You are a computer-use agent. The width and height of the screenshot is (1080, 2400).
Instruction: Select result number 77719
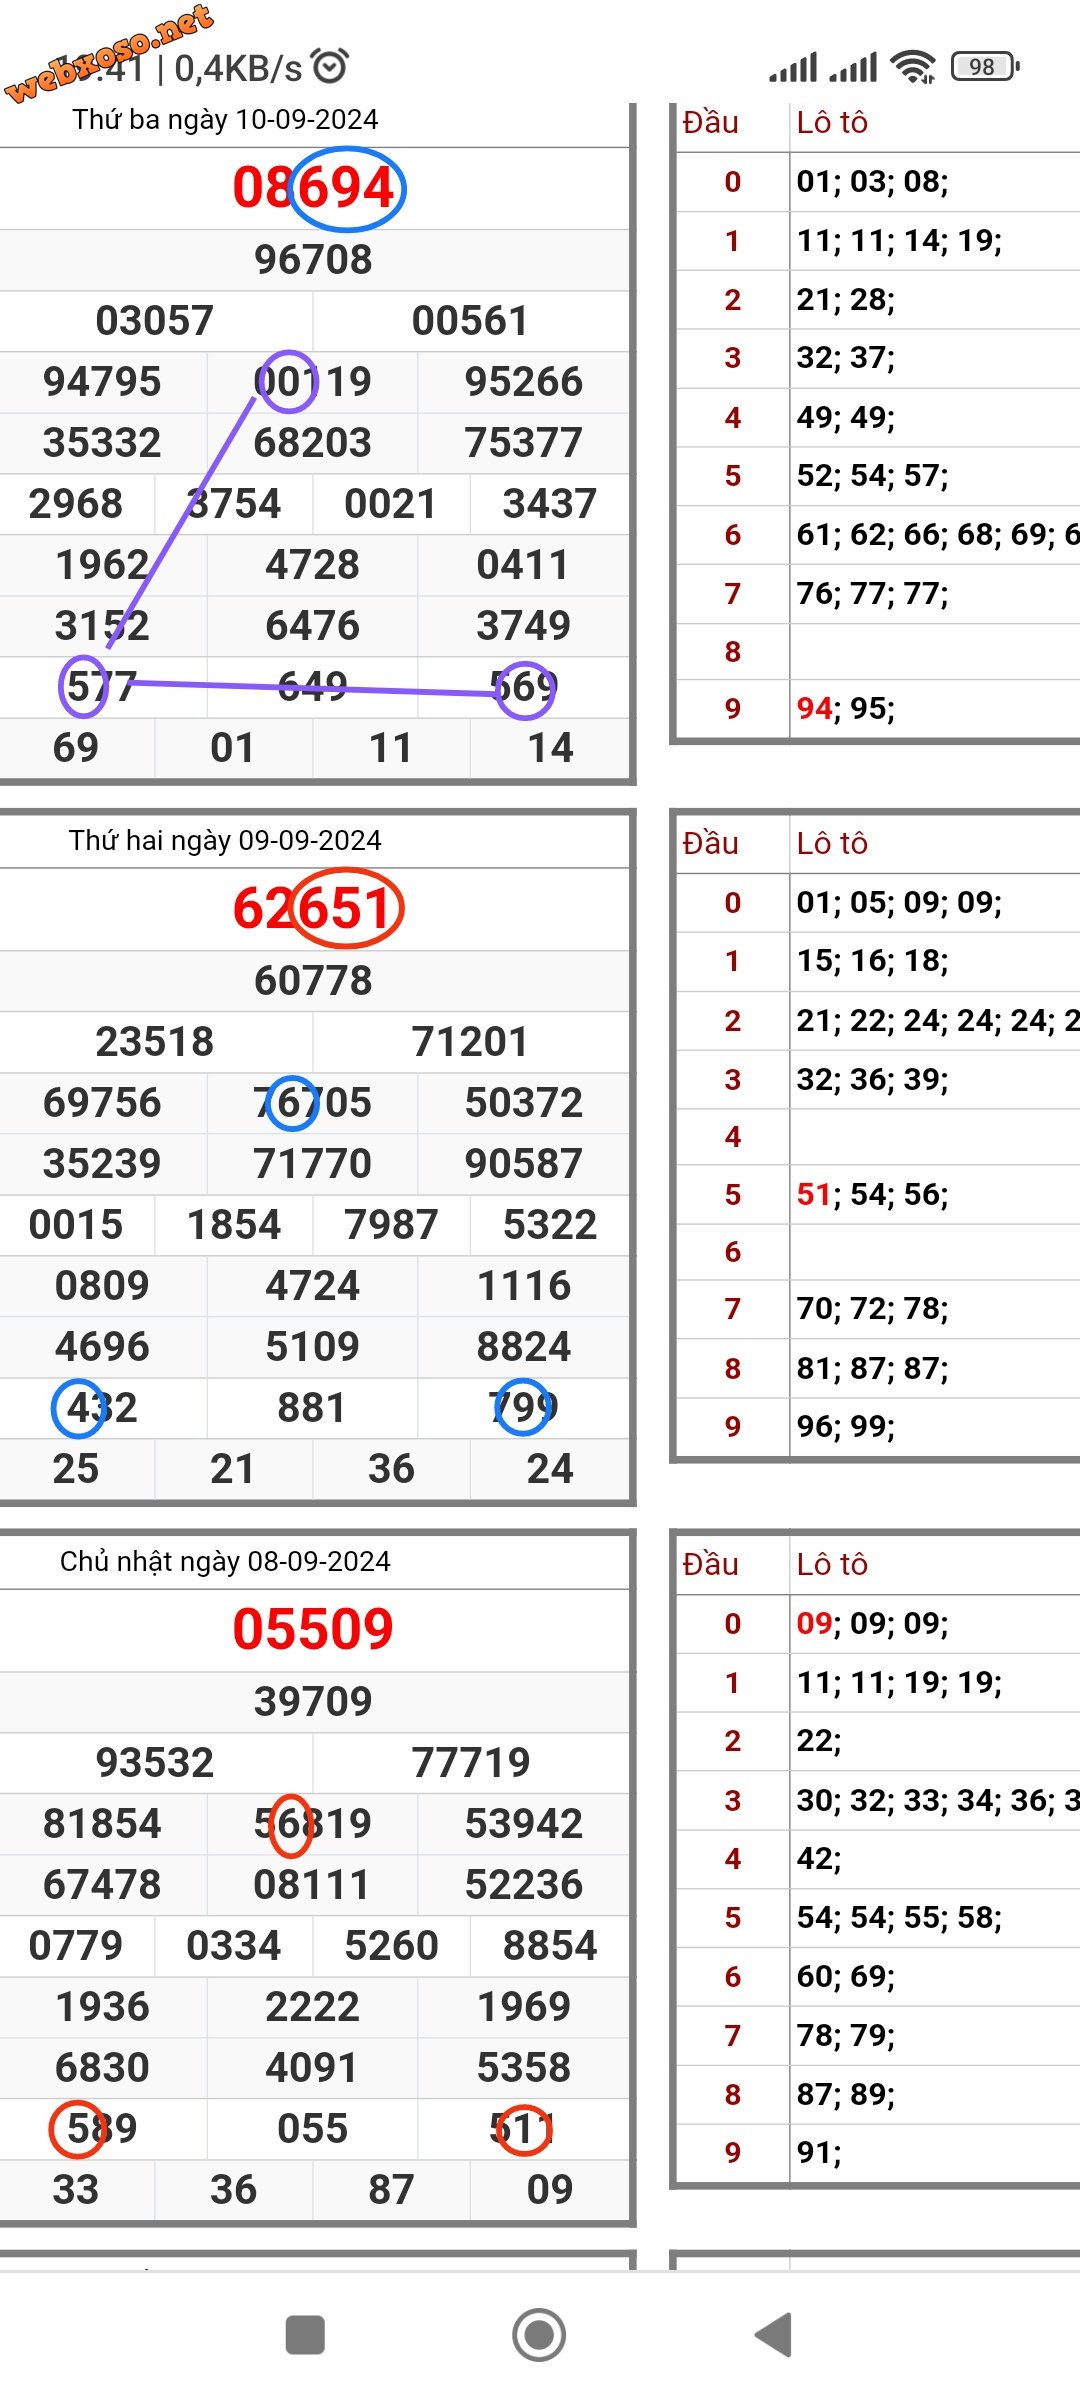[x=470, y=1763]
